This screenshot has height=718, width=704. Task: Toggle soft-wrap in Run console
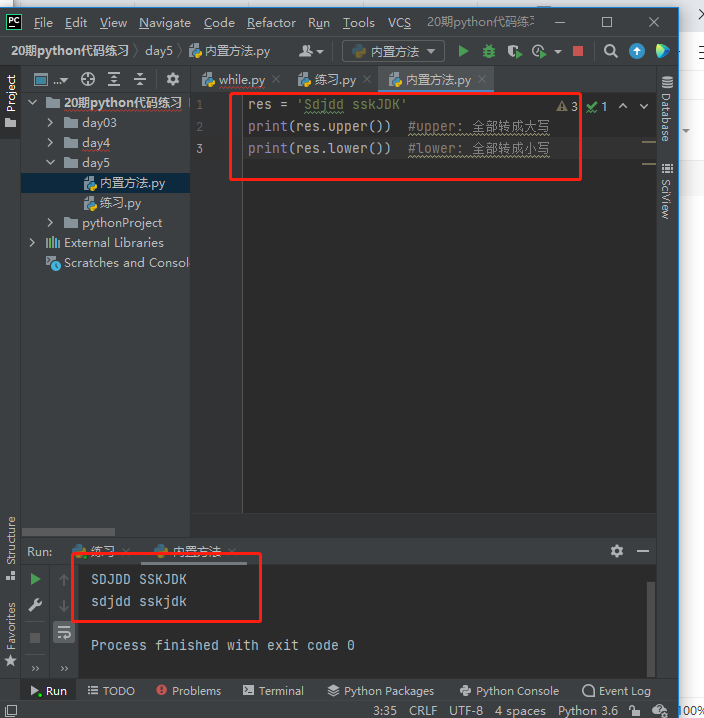click(64, 632)
